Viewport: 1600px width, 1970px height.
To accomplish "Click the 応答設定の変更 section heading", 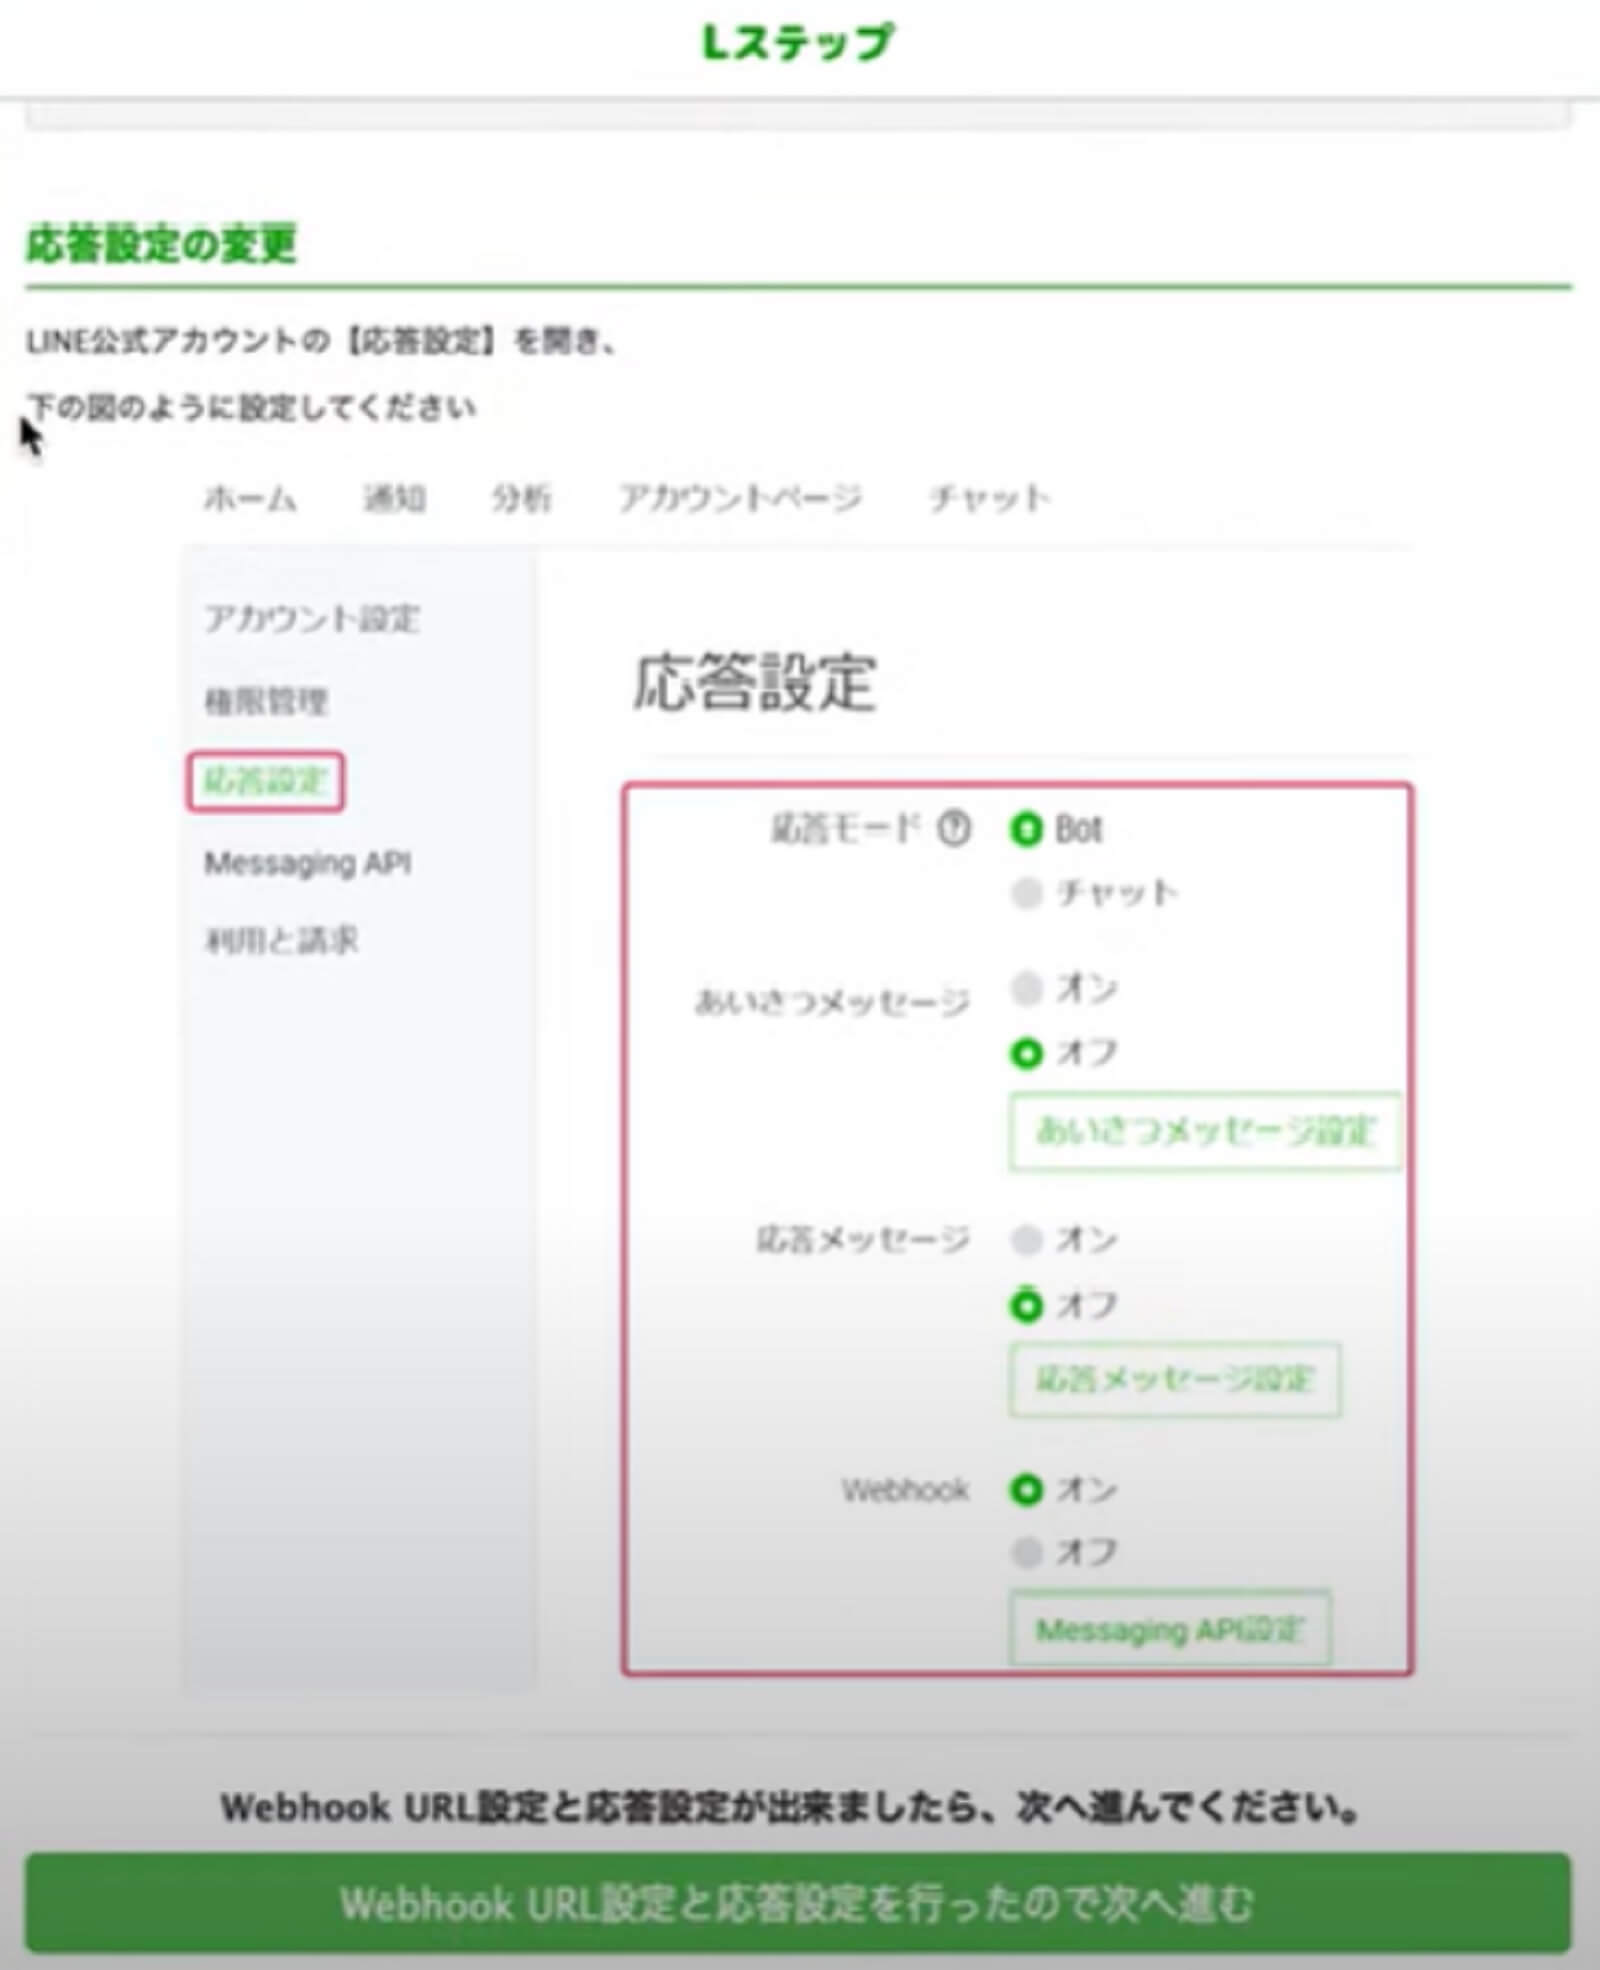I will pyautogui.click(x=161, y=245).
